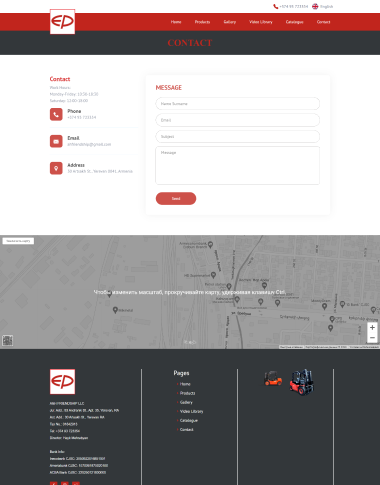Open Products in the top navigation

[x=202, y=22]
